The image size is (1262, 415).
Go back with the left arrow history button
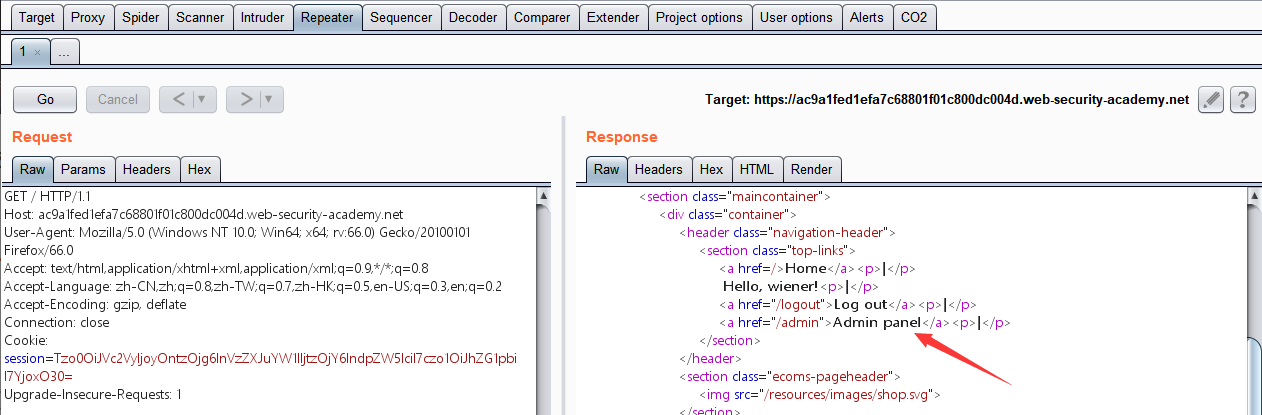coord(178,99)
